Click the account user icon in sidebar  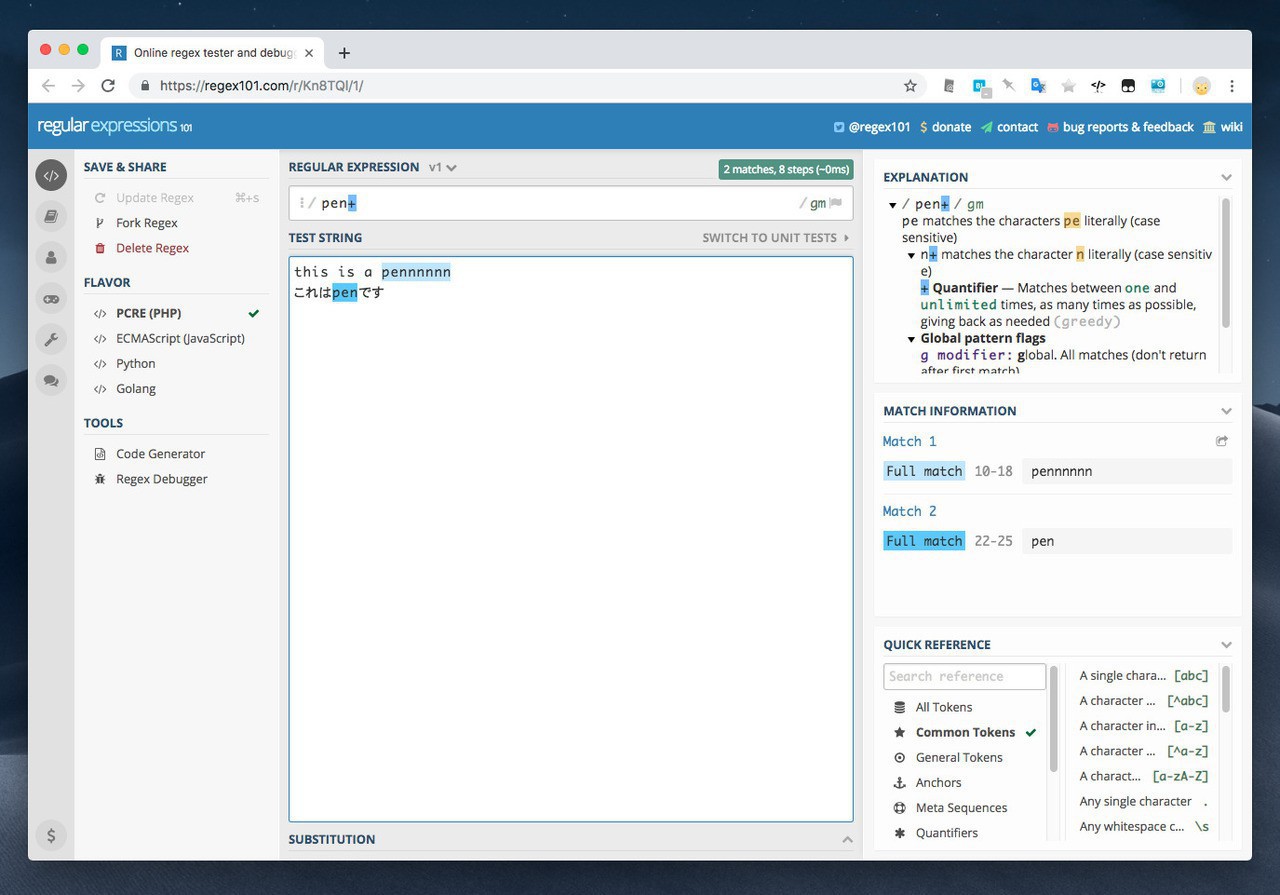(x=51, y=257)
